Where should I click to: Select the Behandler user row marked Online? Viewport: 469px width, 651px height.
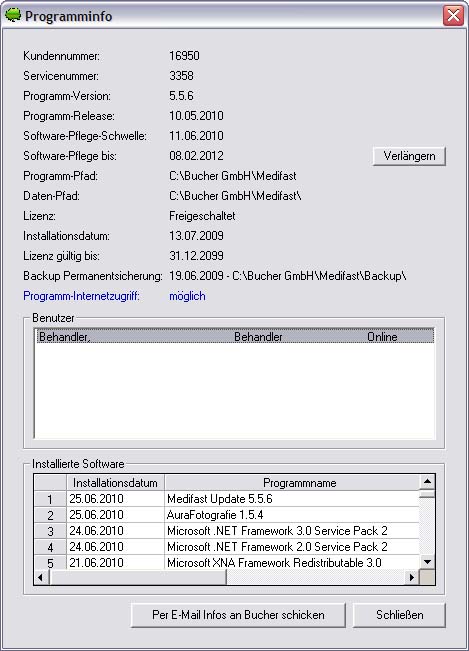235,336
